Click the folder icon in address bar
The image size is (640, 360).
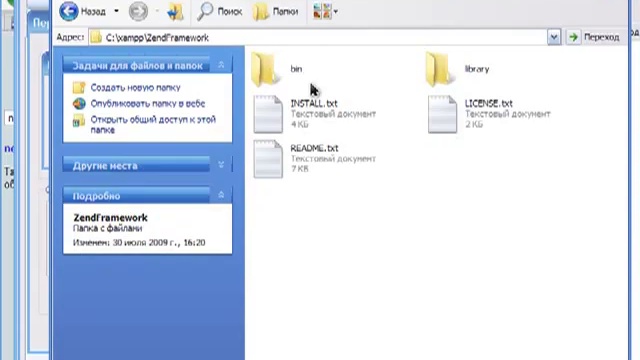tap(96, 38)
